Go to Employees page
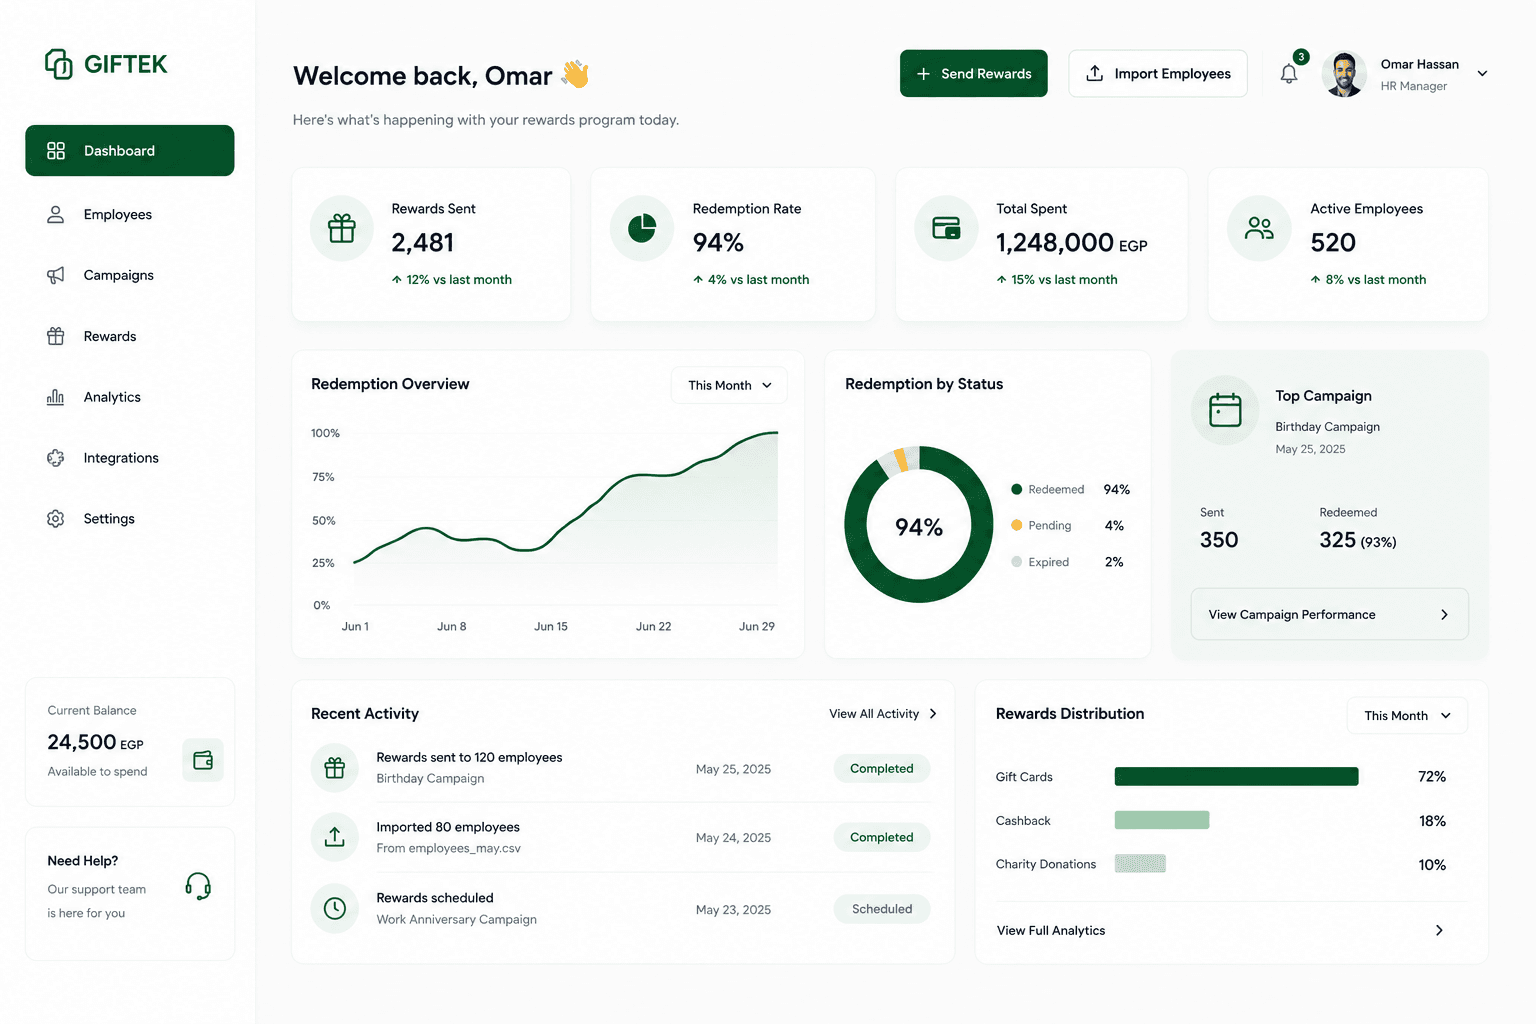 pos(130,215)
